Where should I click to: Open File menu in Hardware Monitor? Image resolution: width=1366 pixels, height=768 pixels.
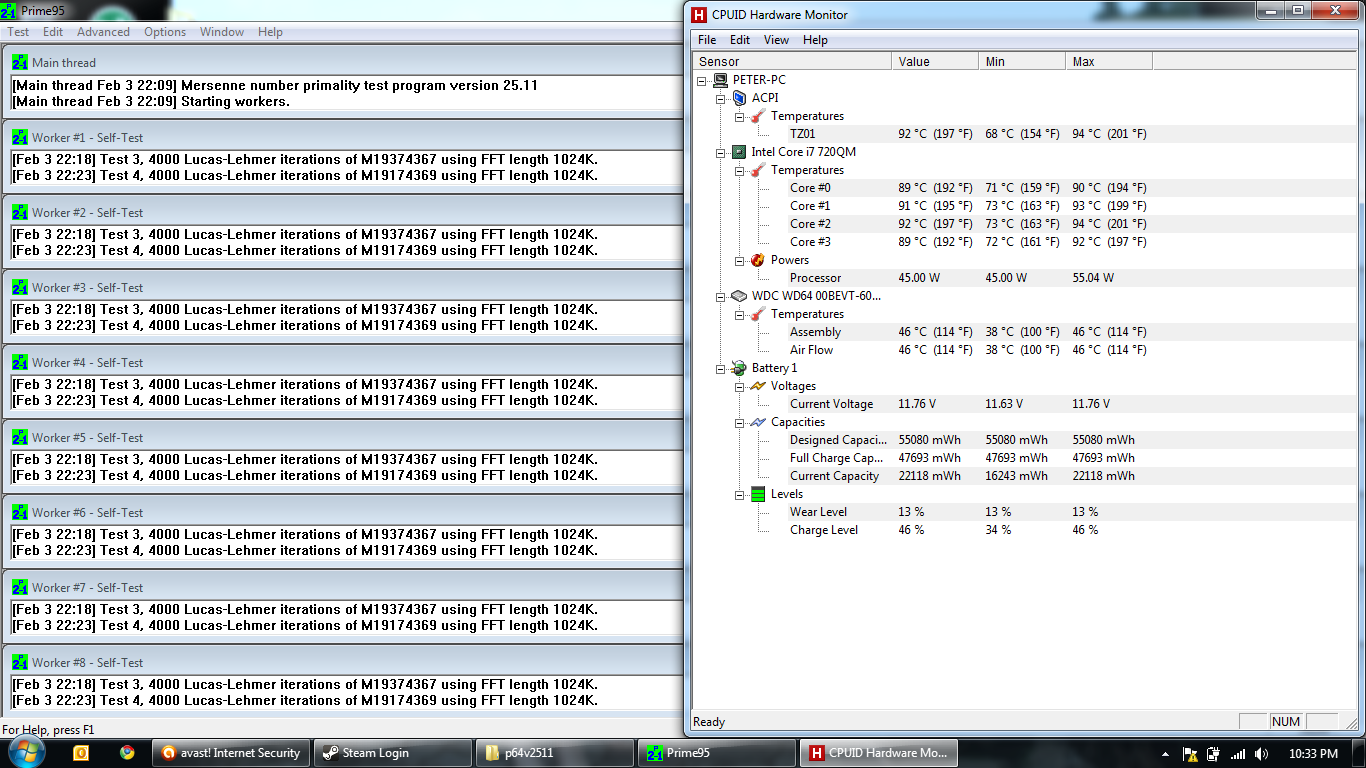(707, 40)
